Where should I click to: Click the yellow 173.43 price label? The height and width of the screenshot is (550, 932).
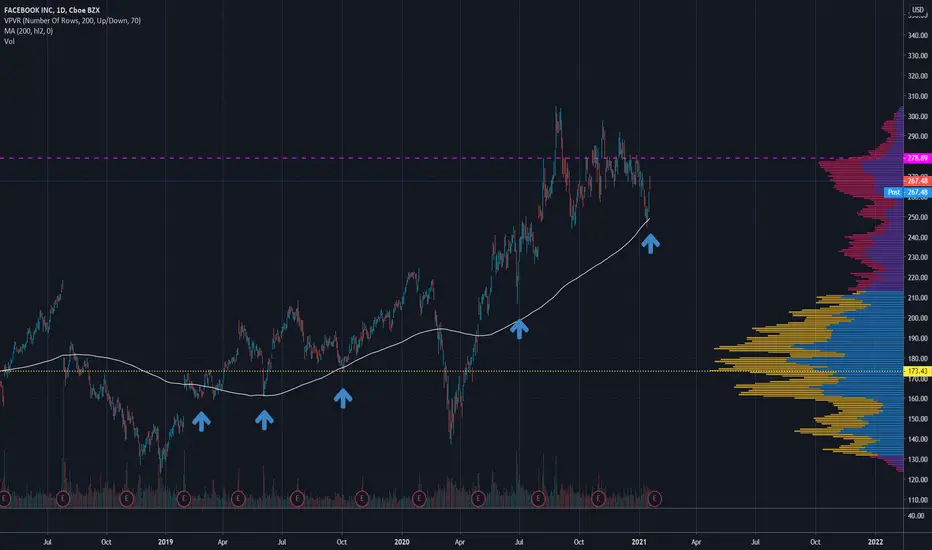[917, 371]
